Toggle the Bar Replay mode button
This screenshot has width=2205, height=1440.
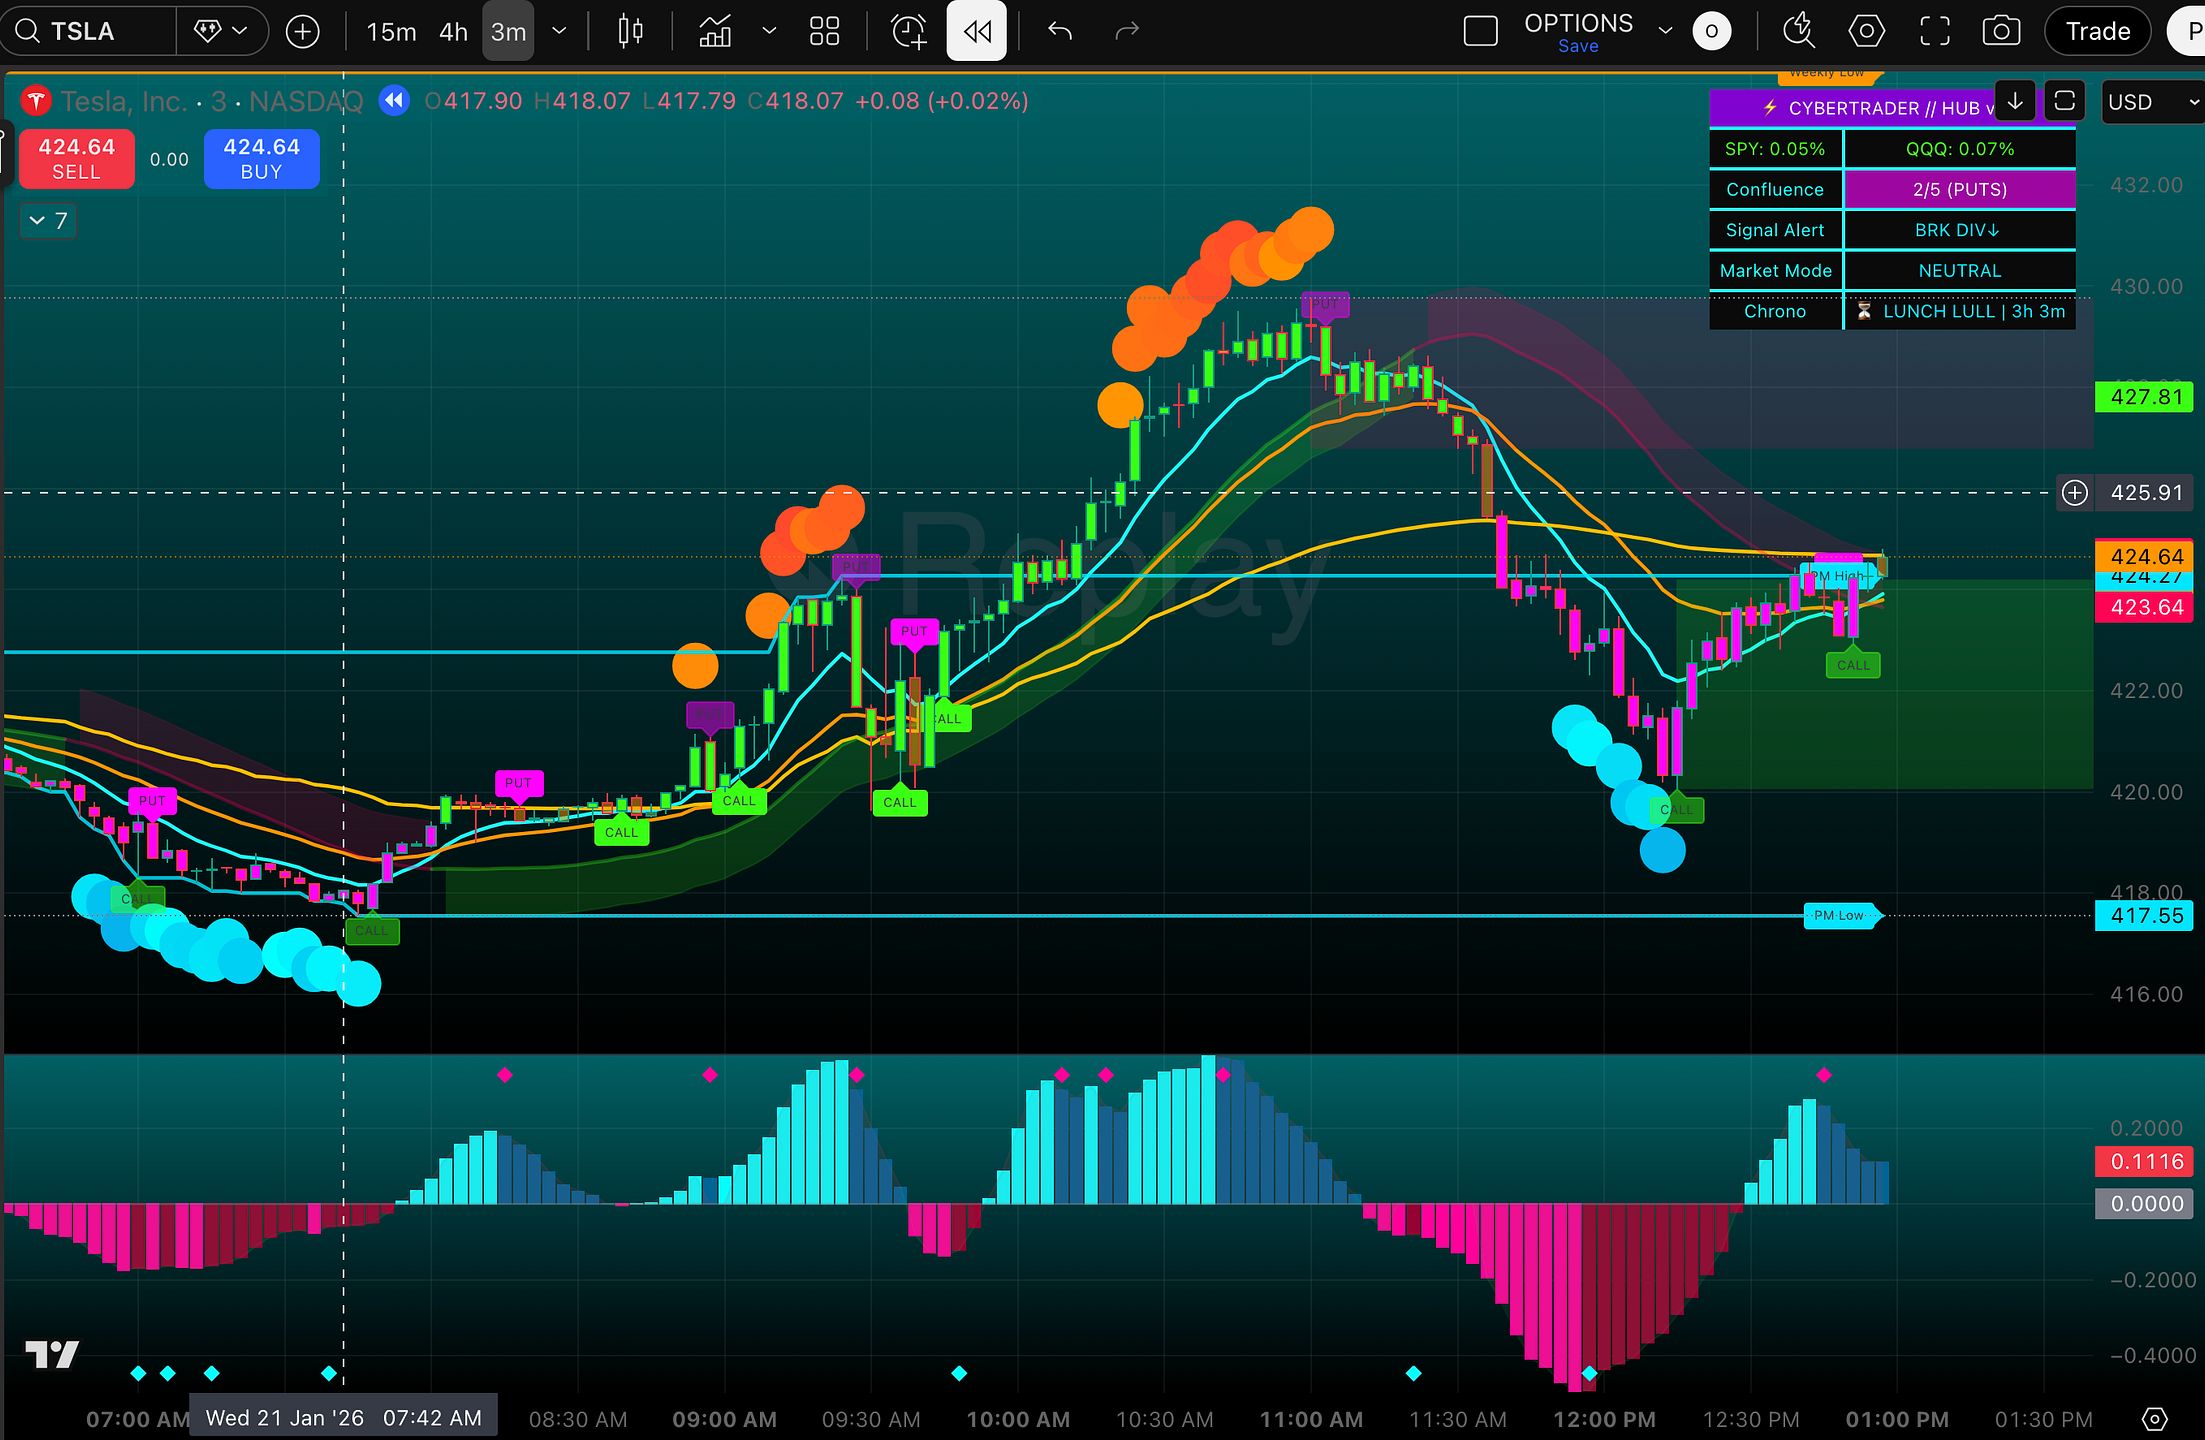(977, 32)
